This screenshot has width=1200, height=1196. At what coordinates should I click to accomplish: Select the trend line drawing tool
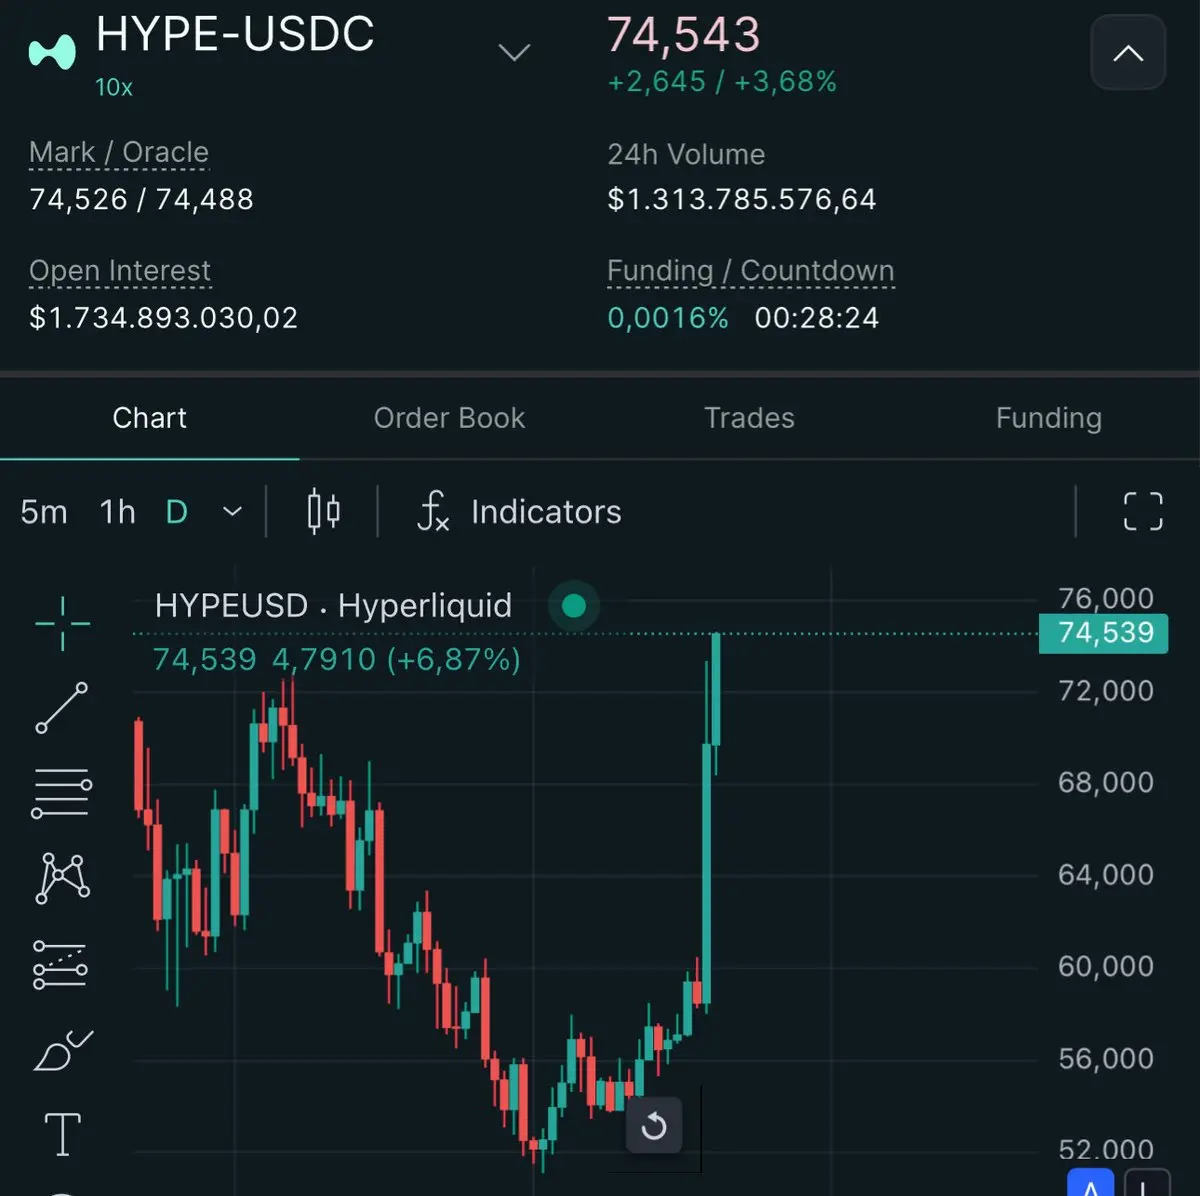(x=62, y=708)
